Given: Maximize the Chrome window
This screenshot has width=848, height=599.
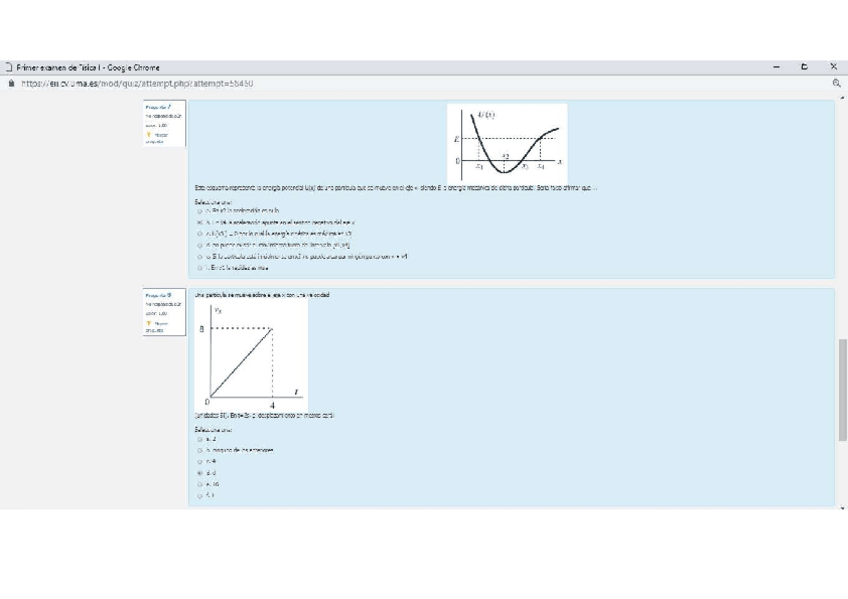Looking at the screenshot, I should [804, 67].
